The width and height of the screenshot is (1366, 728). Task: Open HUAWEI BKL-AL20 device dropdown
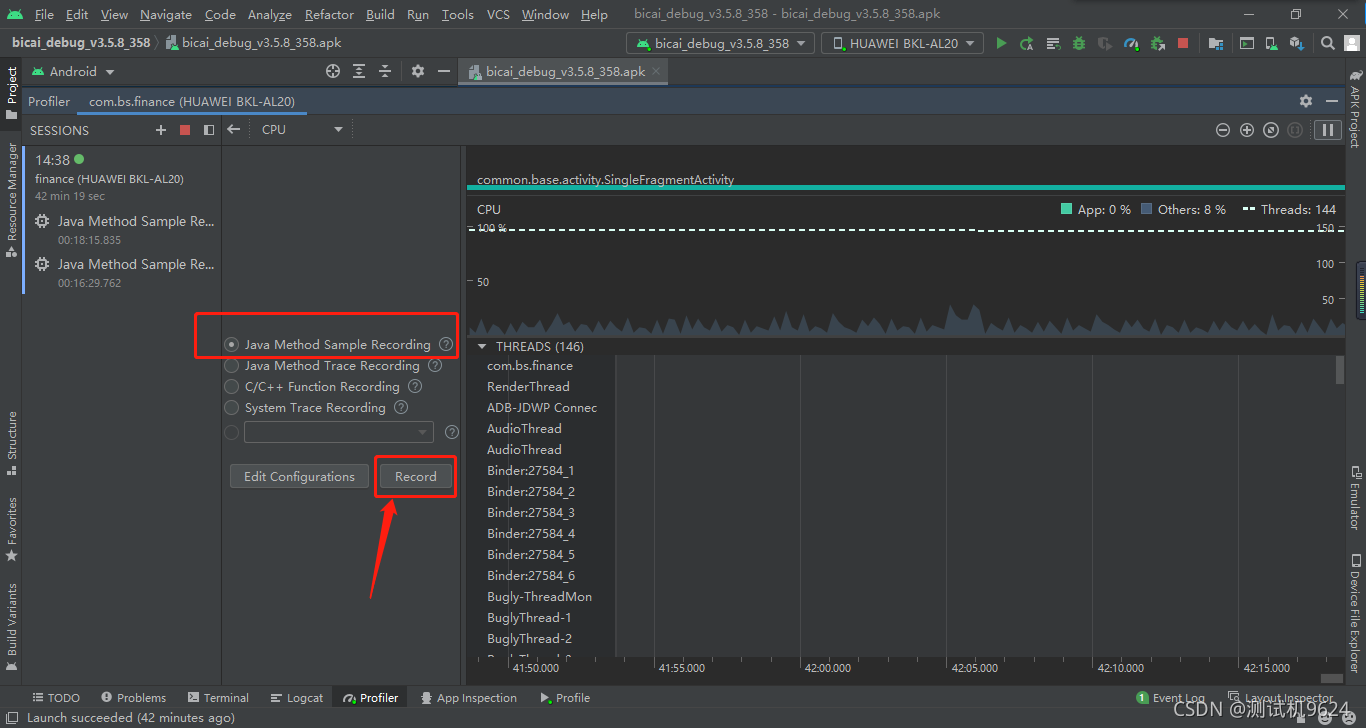click(902, 44)
